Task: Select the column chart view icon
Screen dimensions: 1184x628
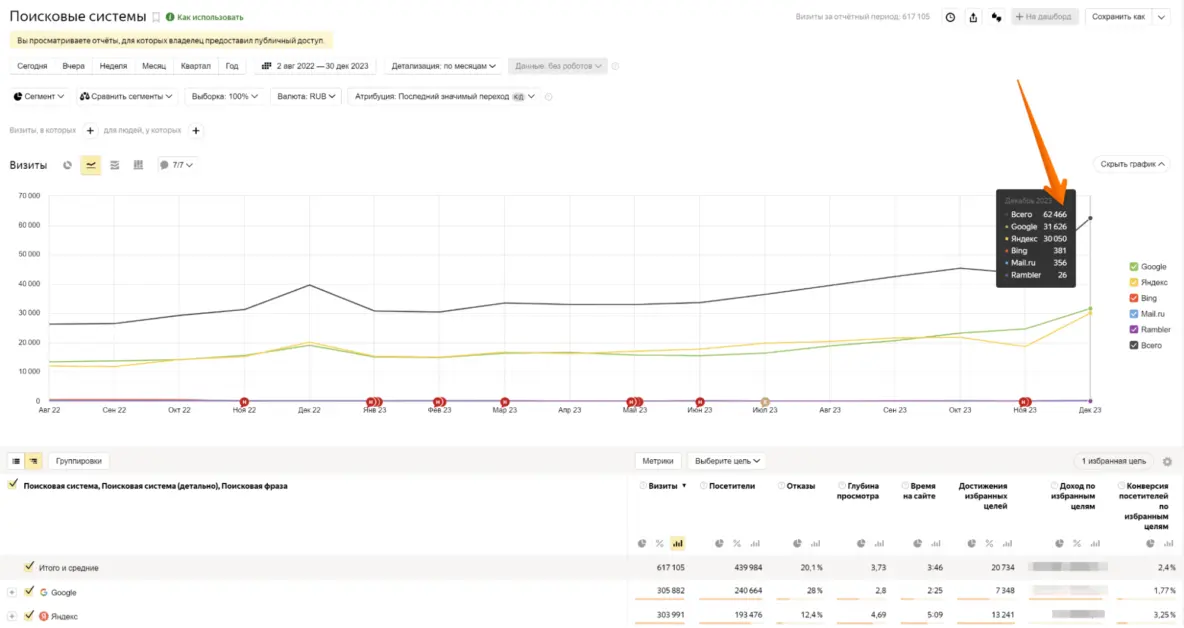Action: click(138, 165)
